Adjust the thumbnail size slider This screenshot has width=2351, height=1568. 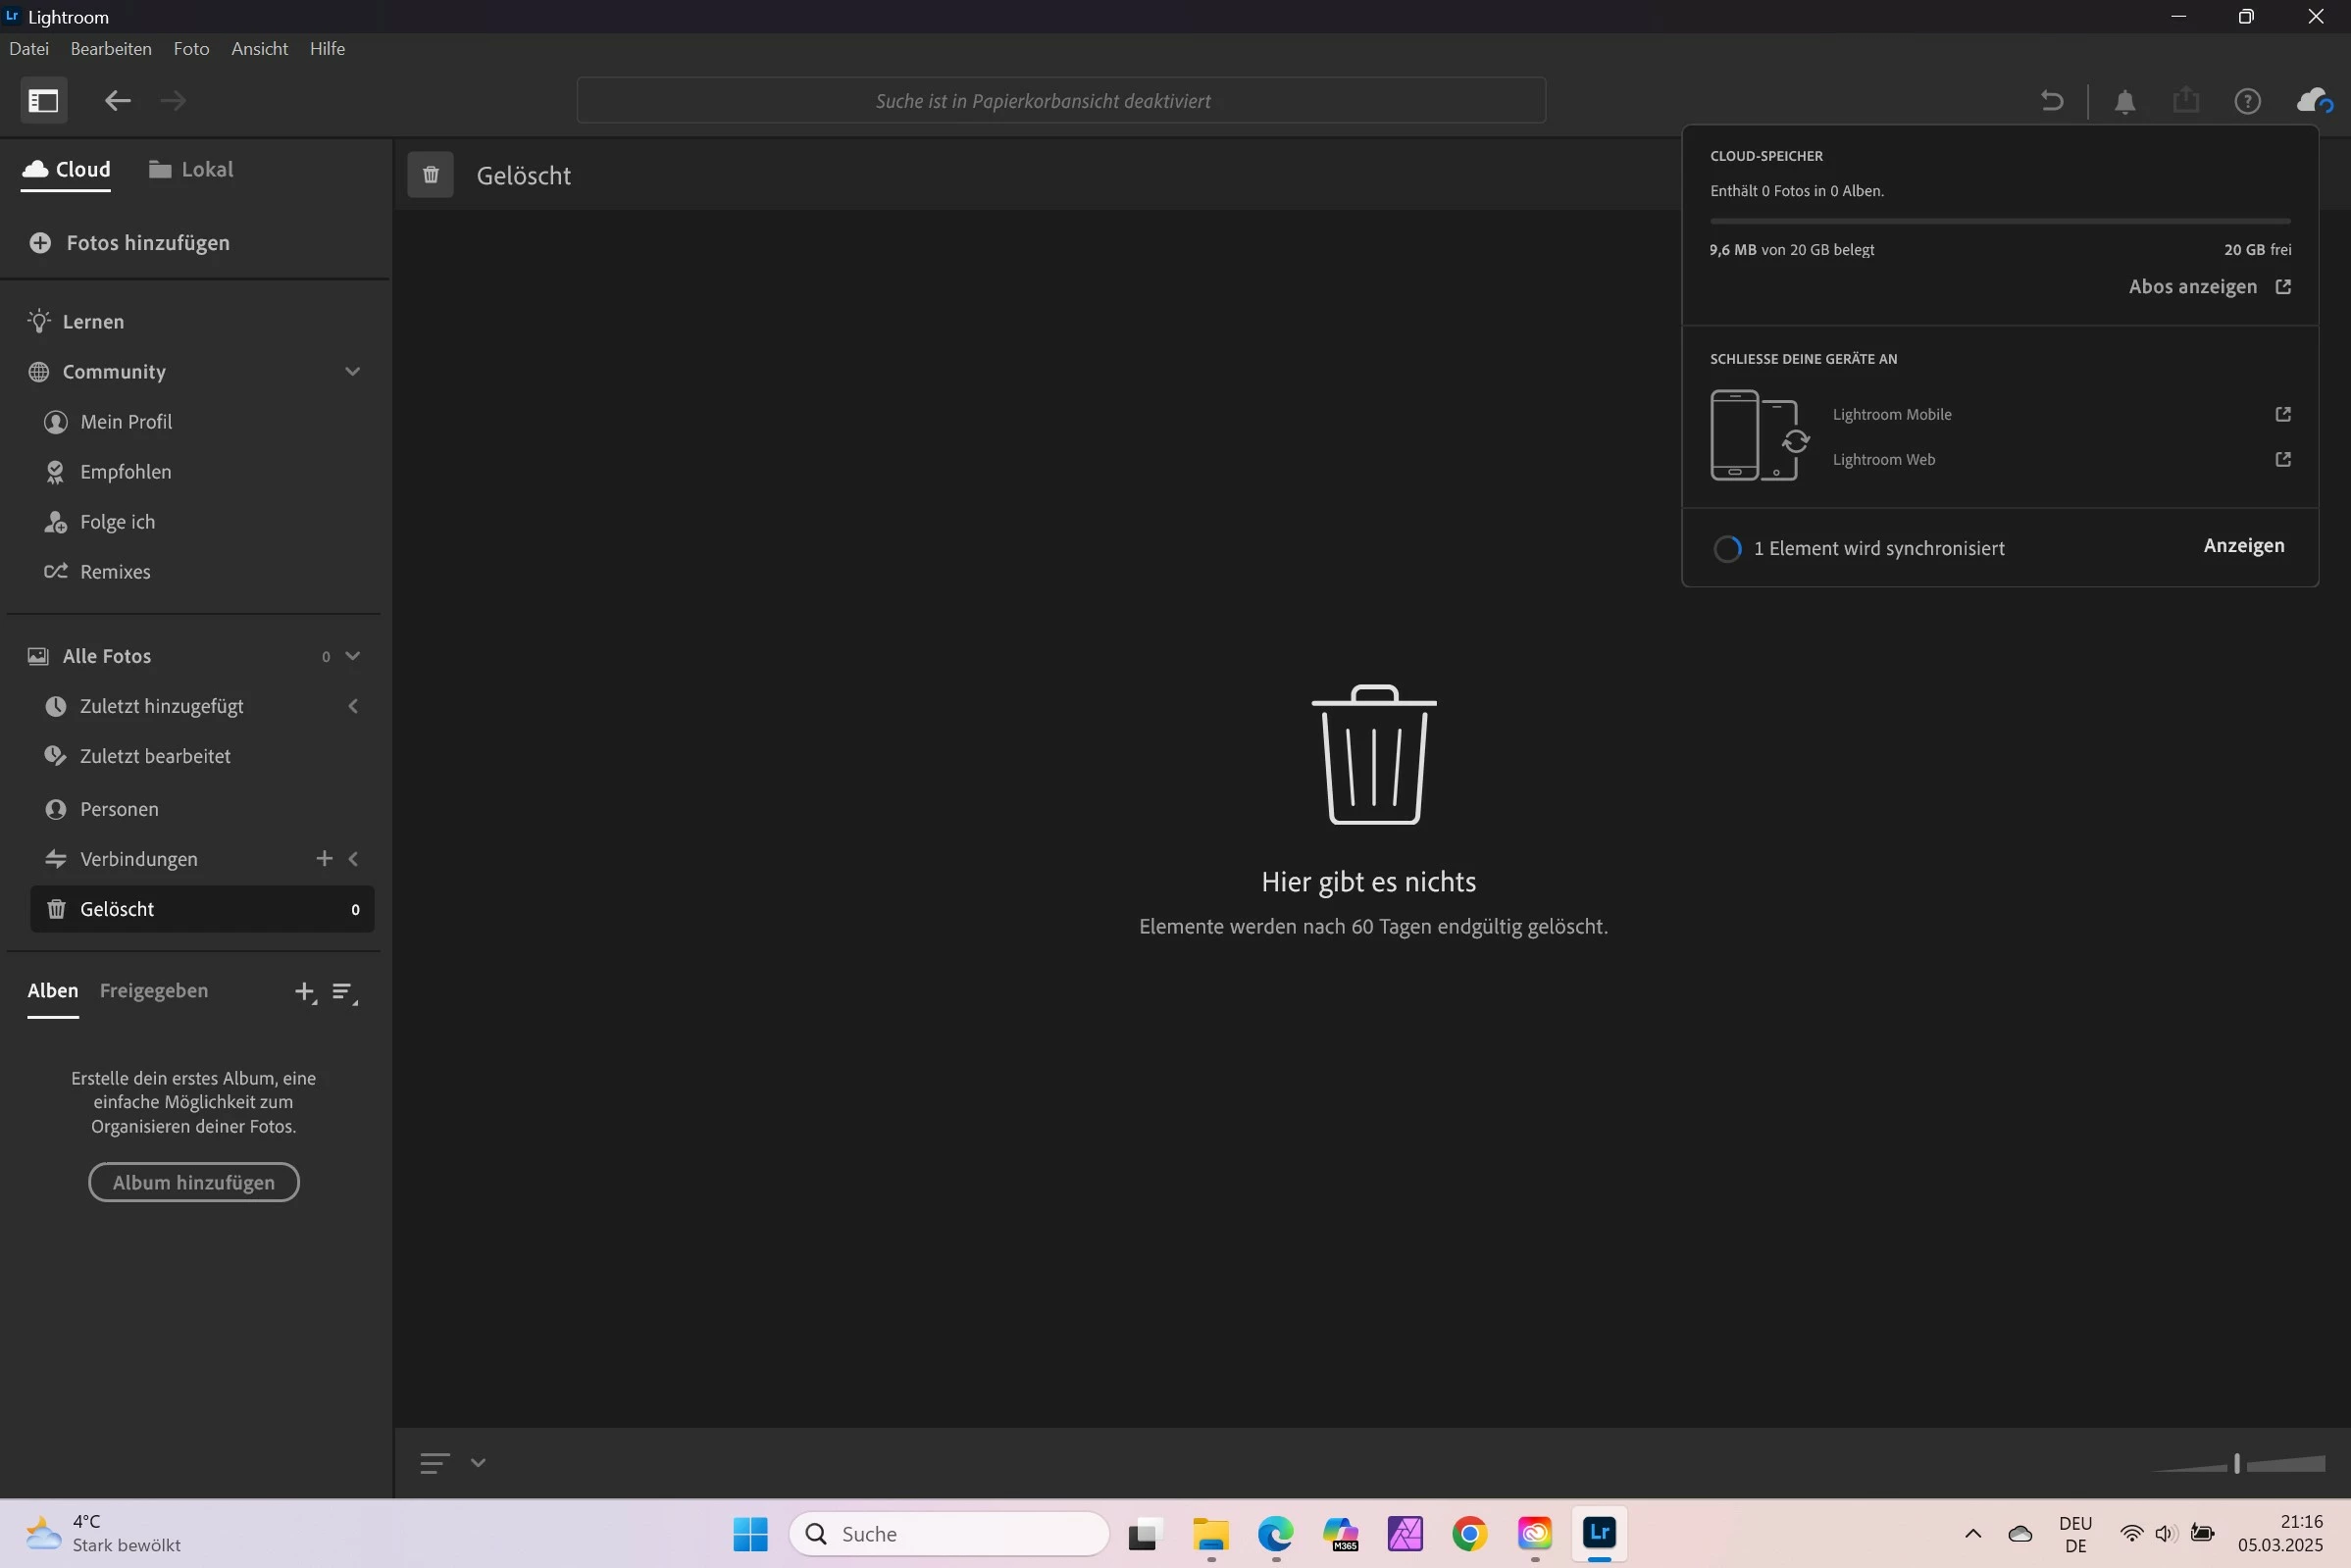[x=2236, y=1463]
